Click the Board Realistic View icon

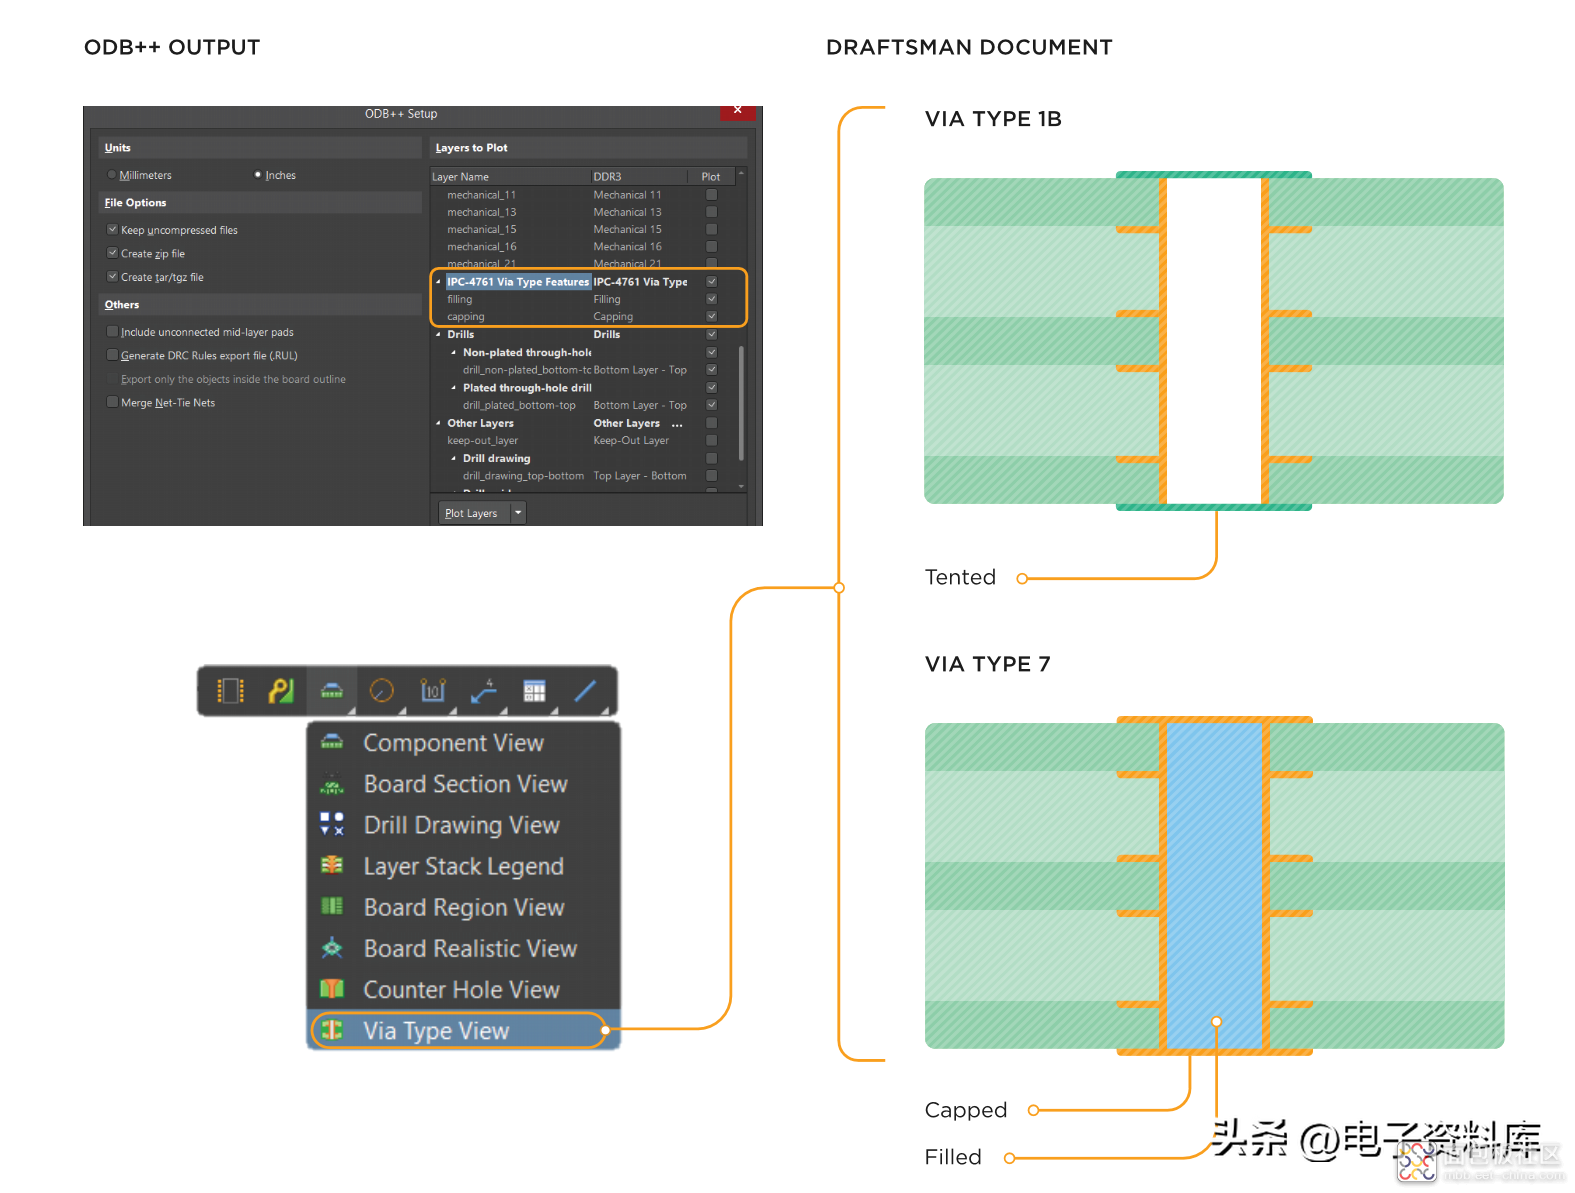tap(332, 947)
